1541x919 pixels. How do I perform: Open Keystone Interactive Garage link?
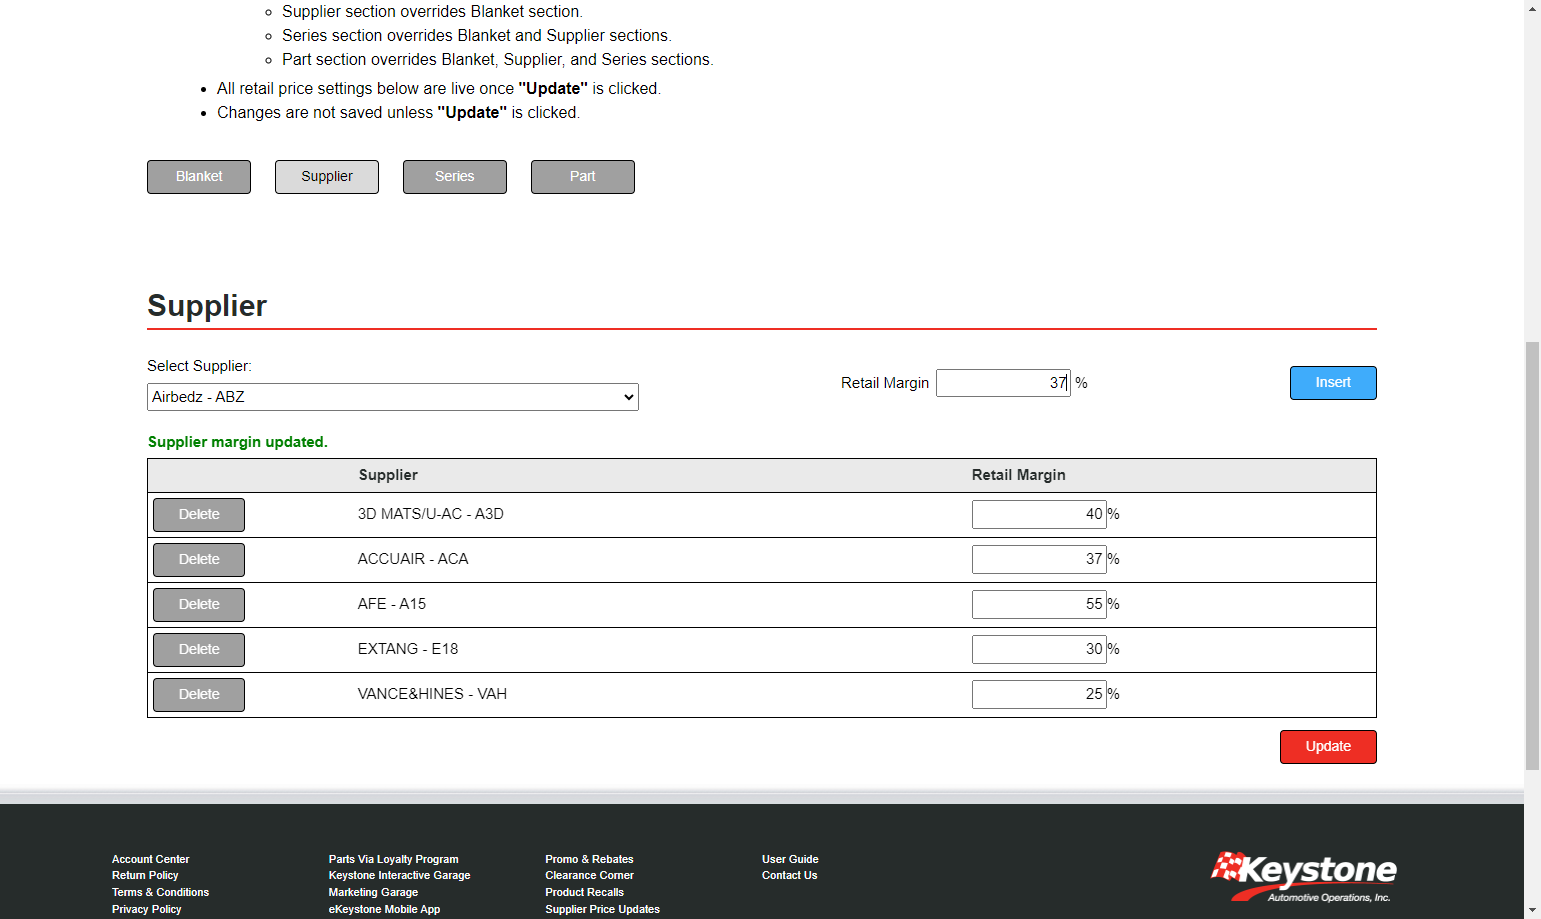click(x=399, y=876)
